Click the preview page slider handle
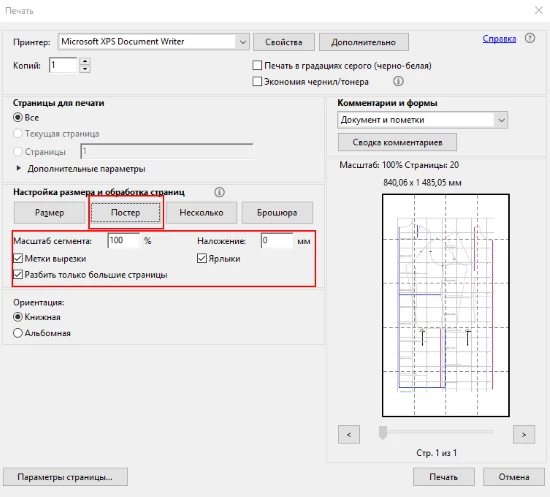This screenshot has width=550, height=497. [x=383, y=432]
